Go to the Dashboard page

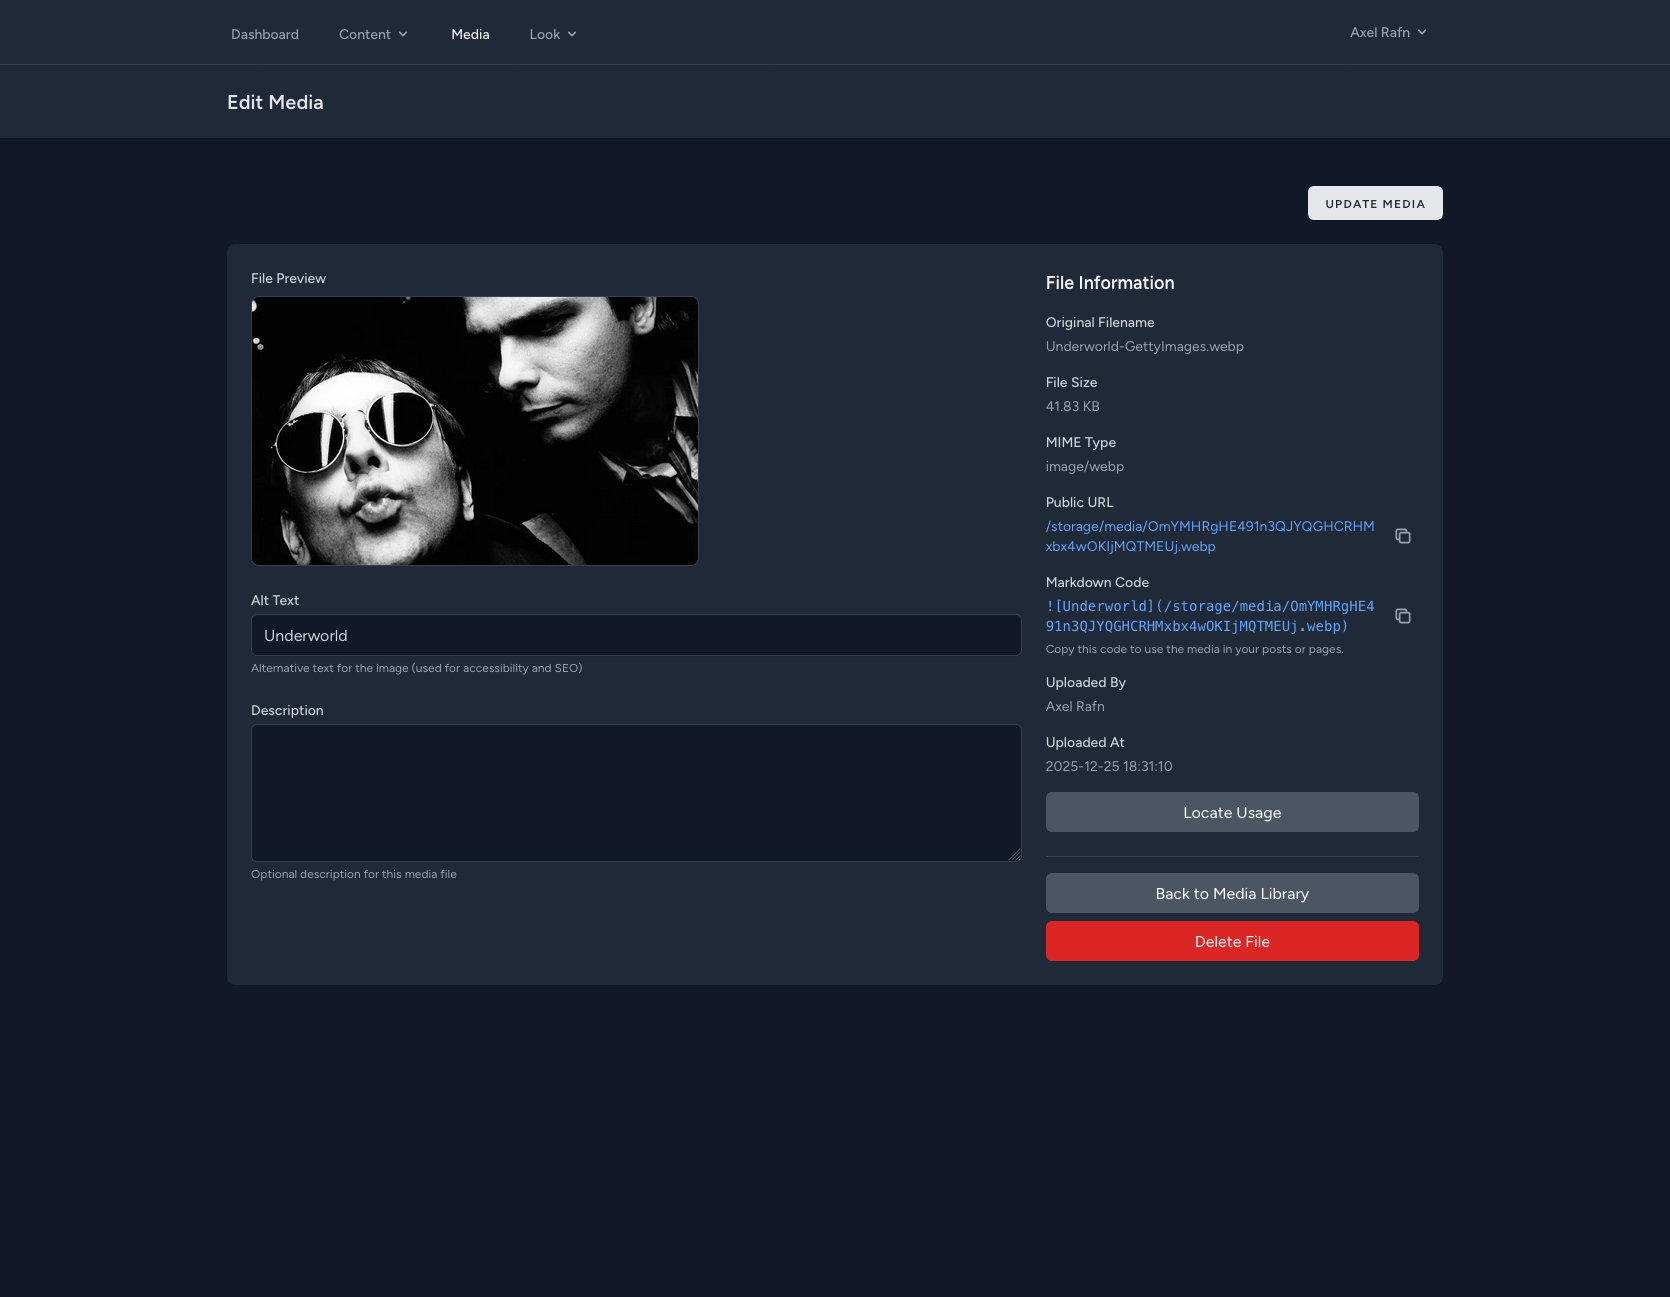click(x=265, y=34)
